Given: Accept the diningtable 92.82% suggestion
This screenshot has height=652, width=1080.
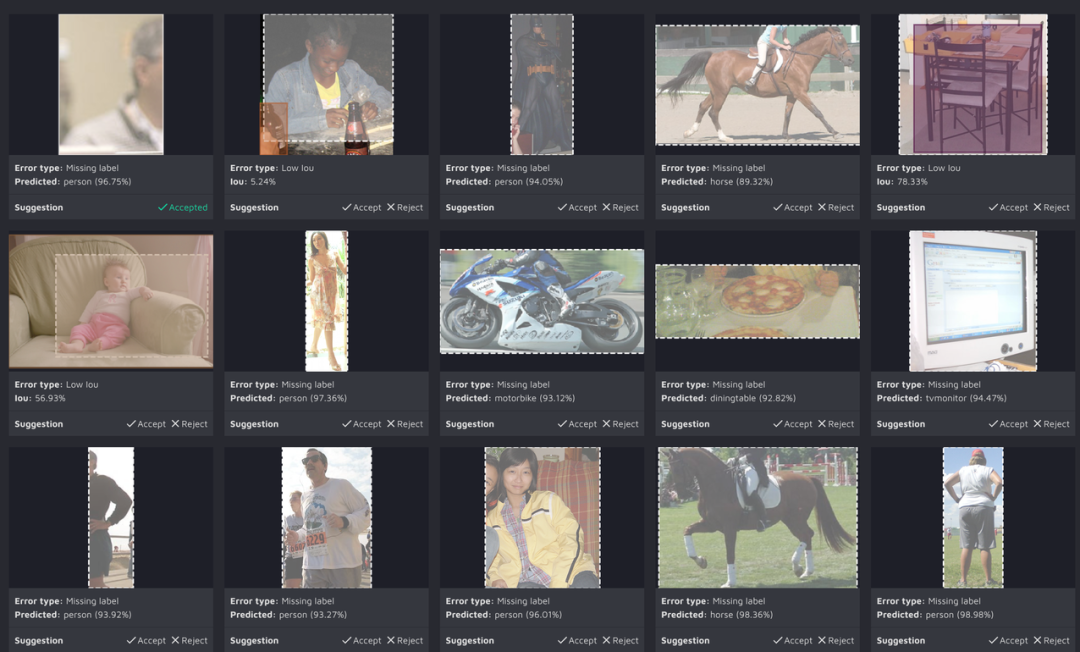Looking at the screenshot, I should [x=793, y=424].
